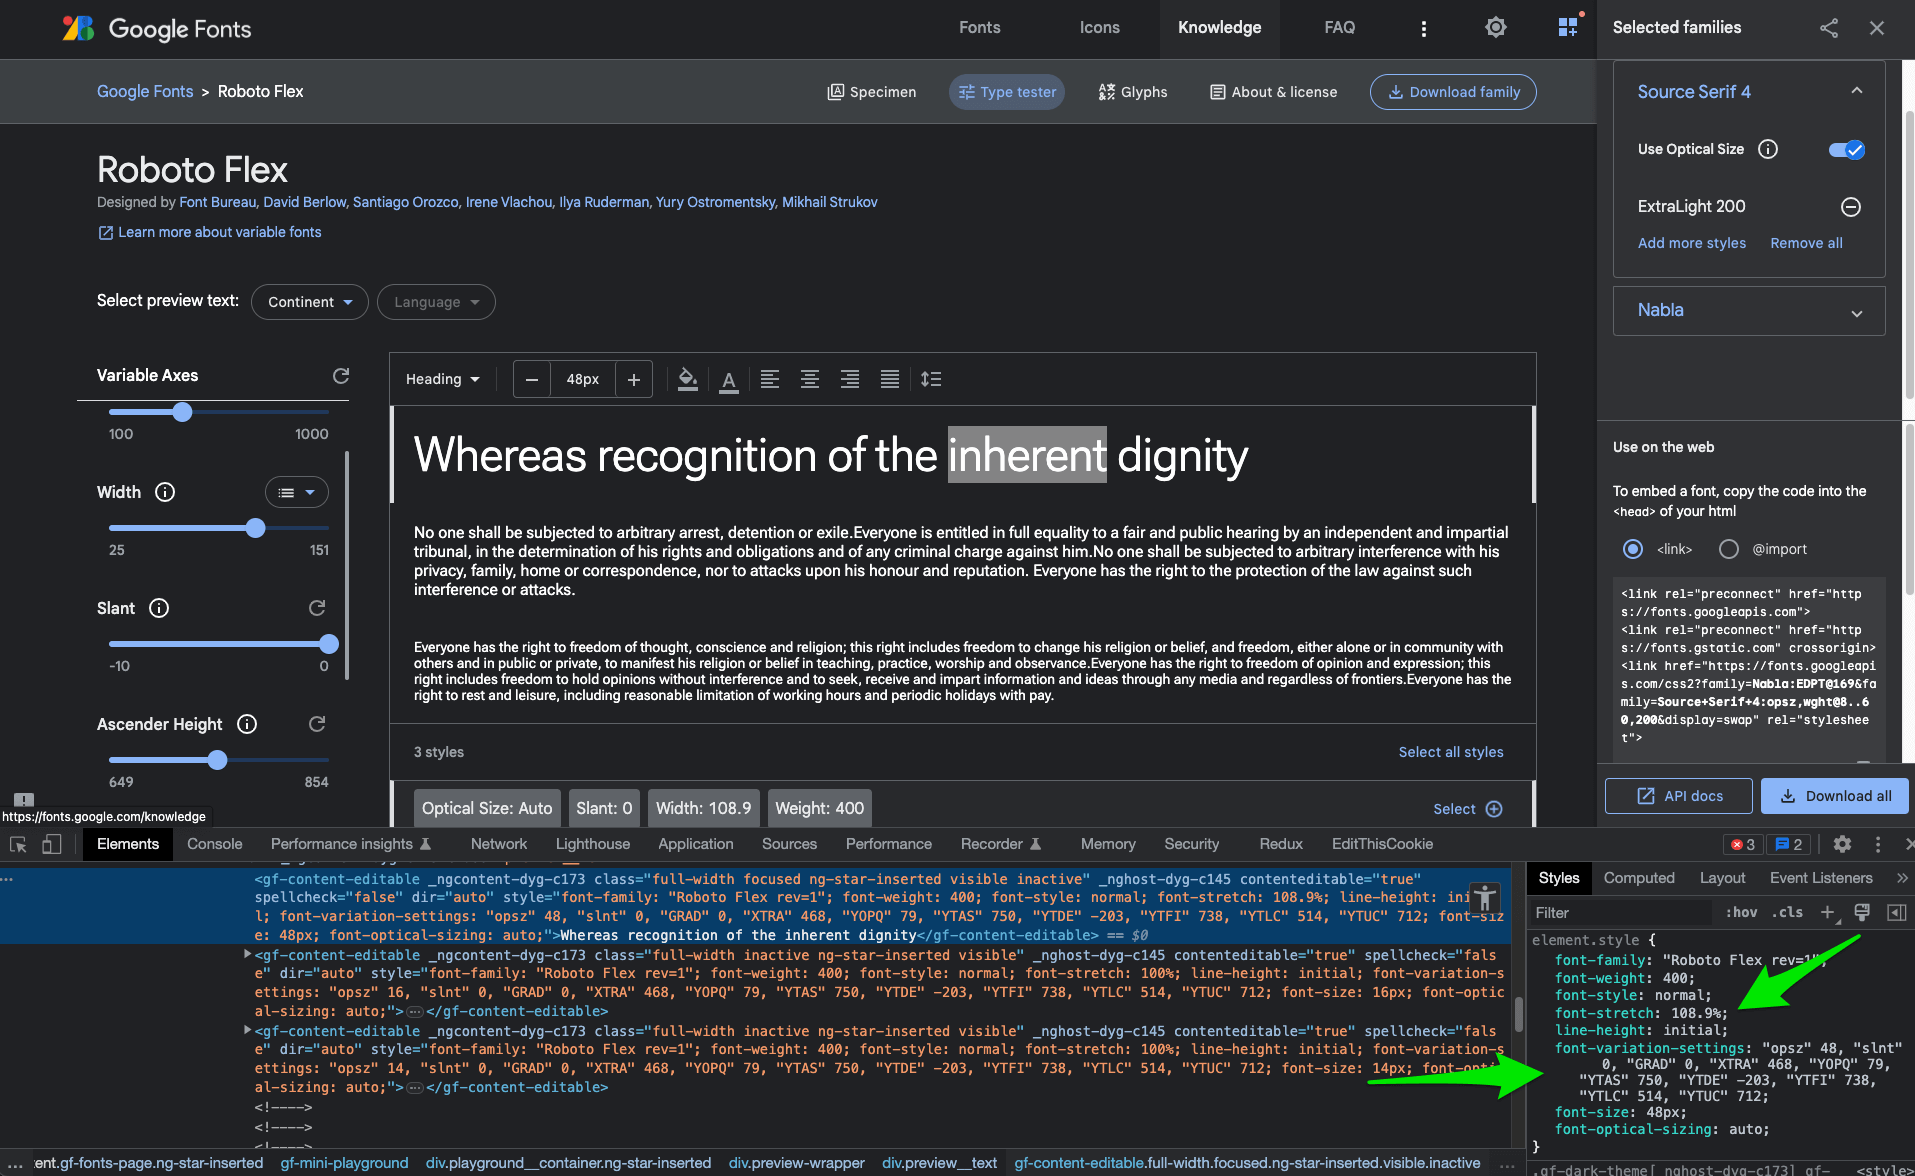Toggle :hov element state panel
The width and height of the screenshot is (1915, 1176).
1741,912
